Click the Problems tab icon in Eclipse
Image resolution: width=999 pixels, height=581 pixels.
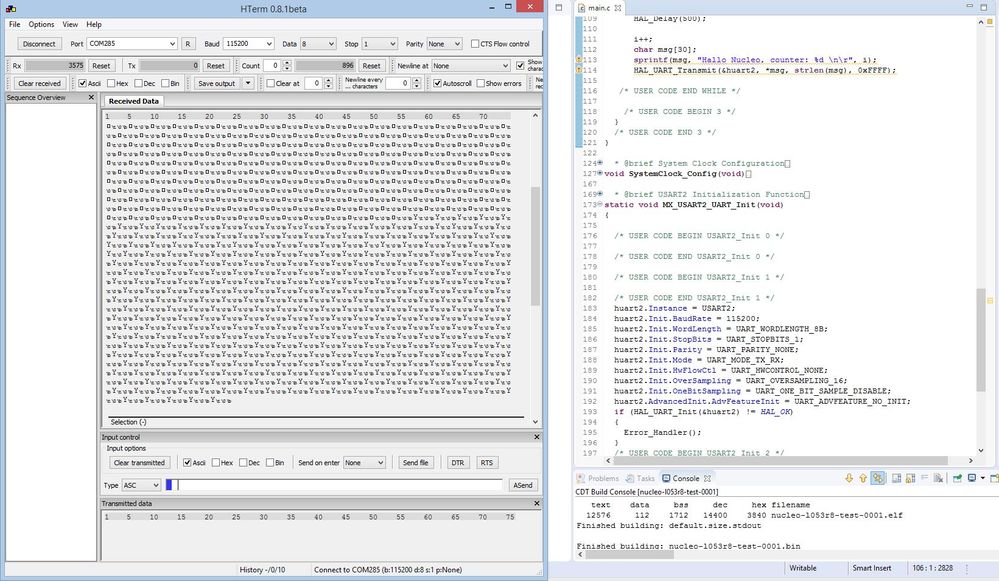pyautogui.click(x=580, y=478)
